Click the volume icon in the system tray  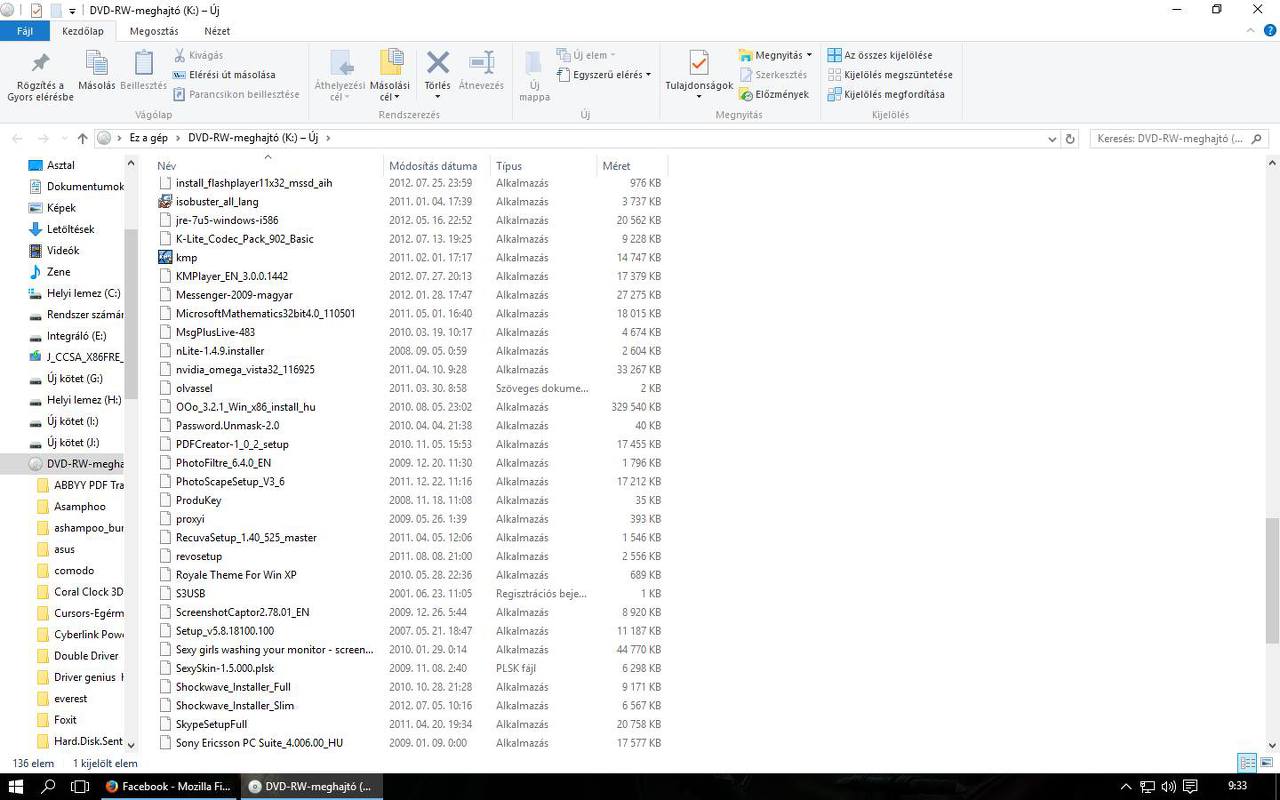1169,787
